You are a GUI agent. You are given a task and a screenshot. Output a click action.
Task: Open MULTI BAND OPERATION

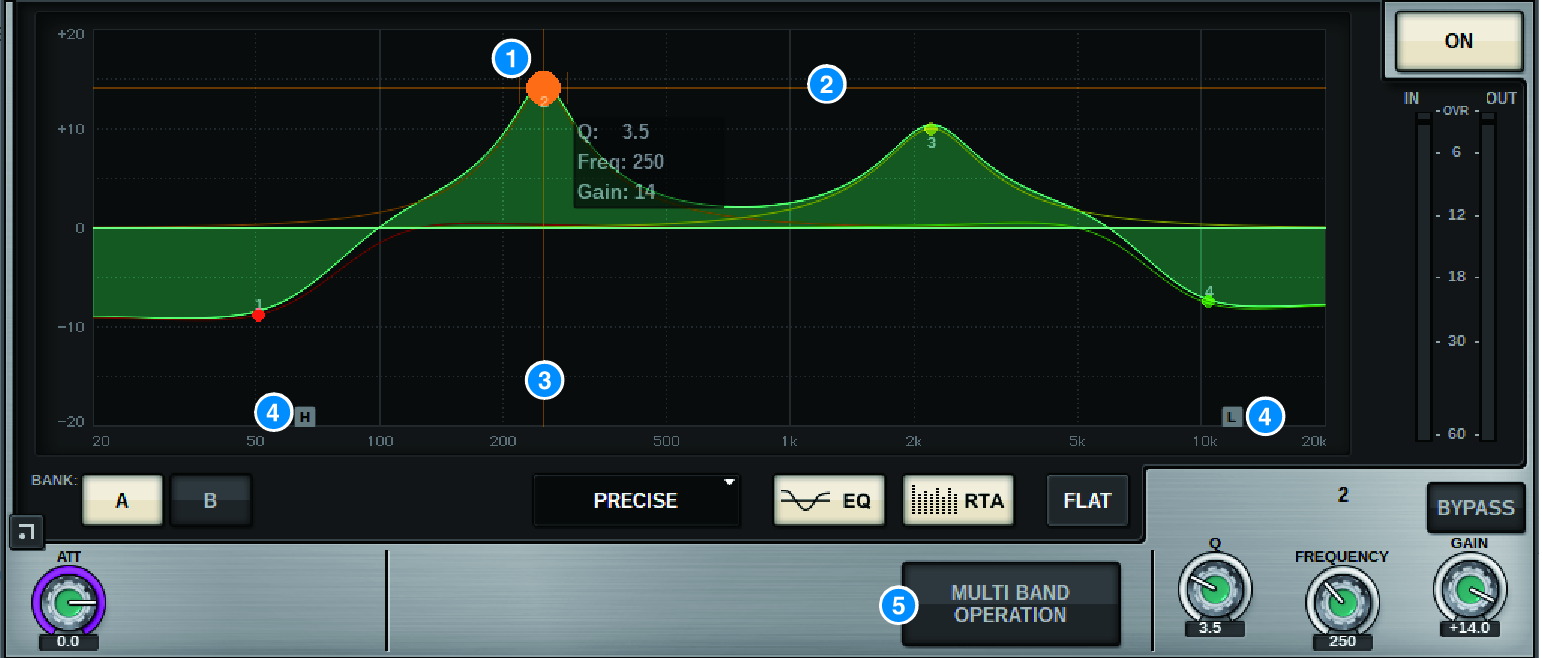click(1010, 604)
